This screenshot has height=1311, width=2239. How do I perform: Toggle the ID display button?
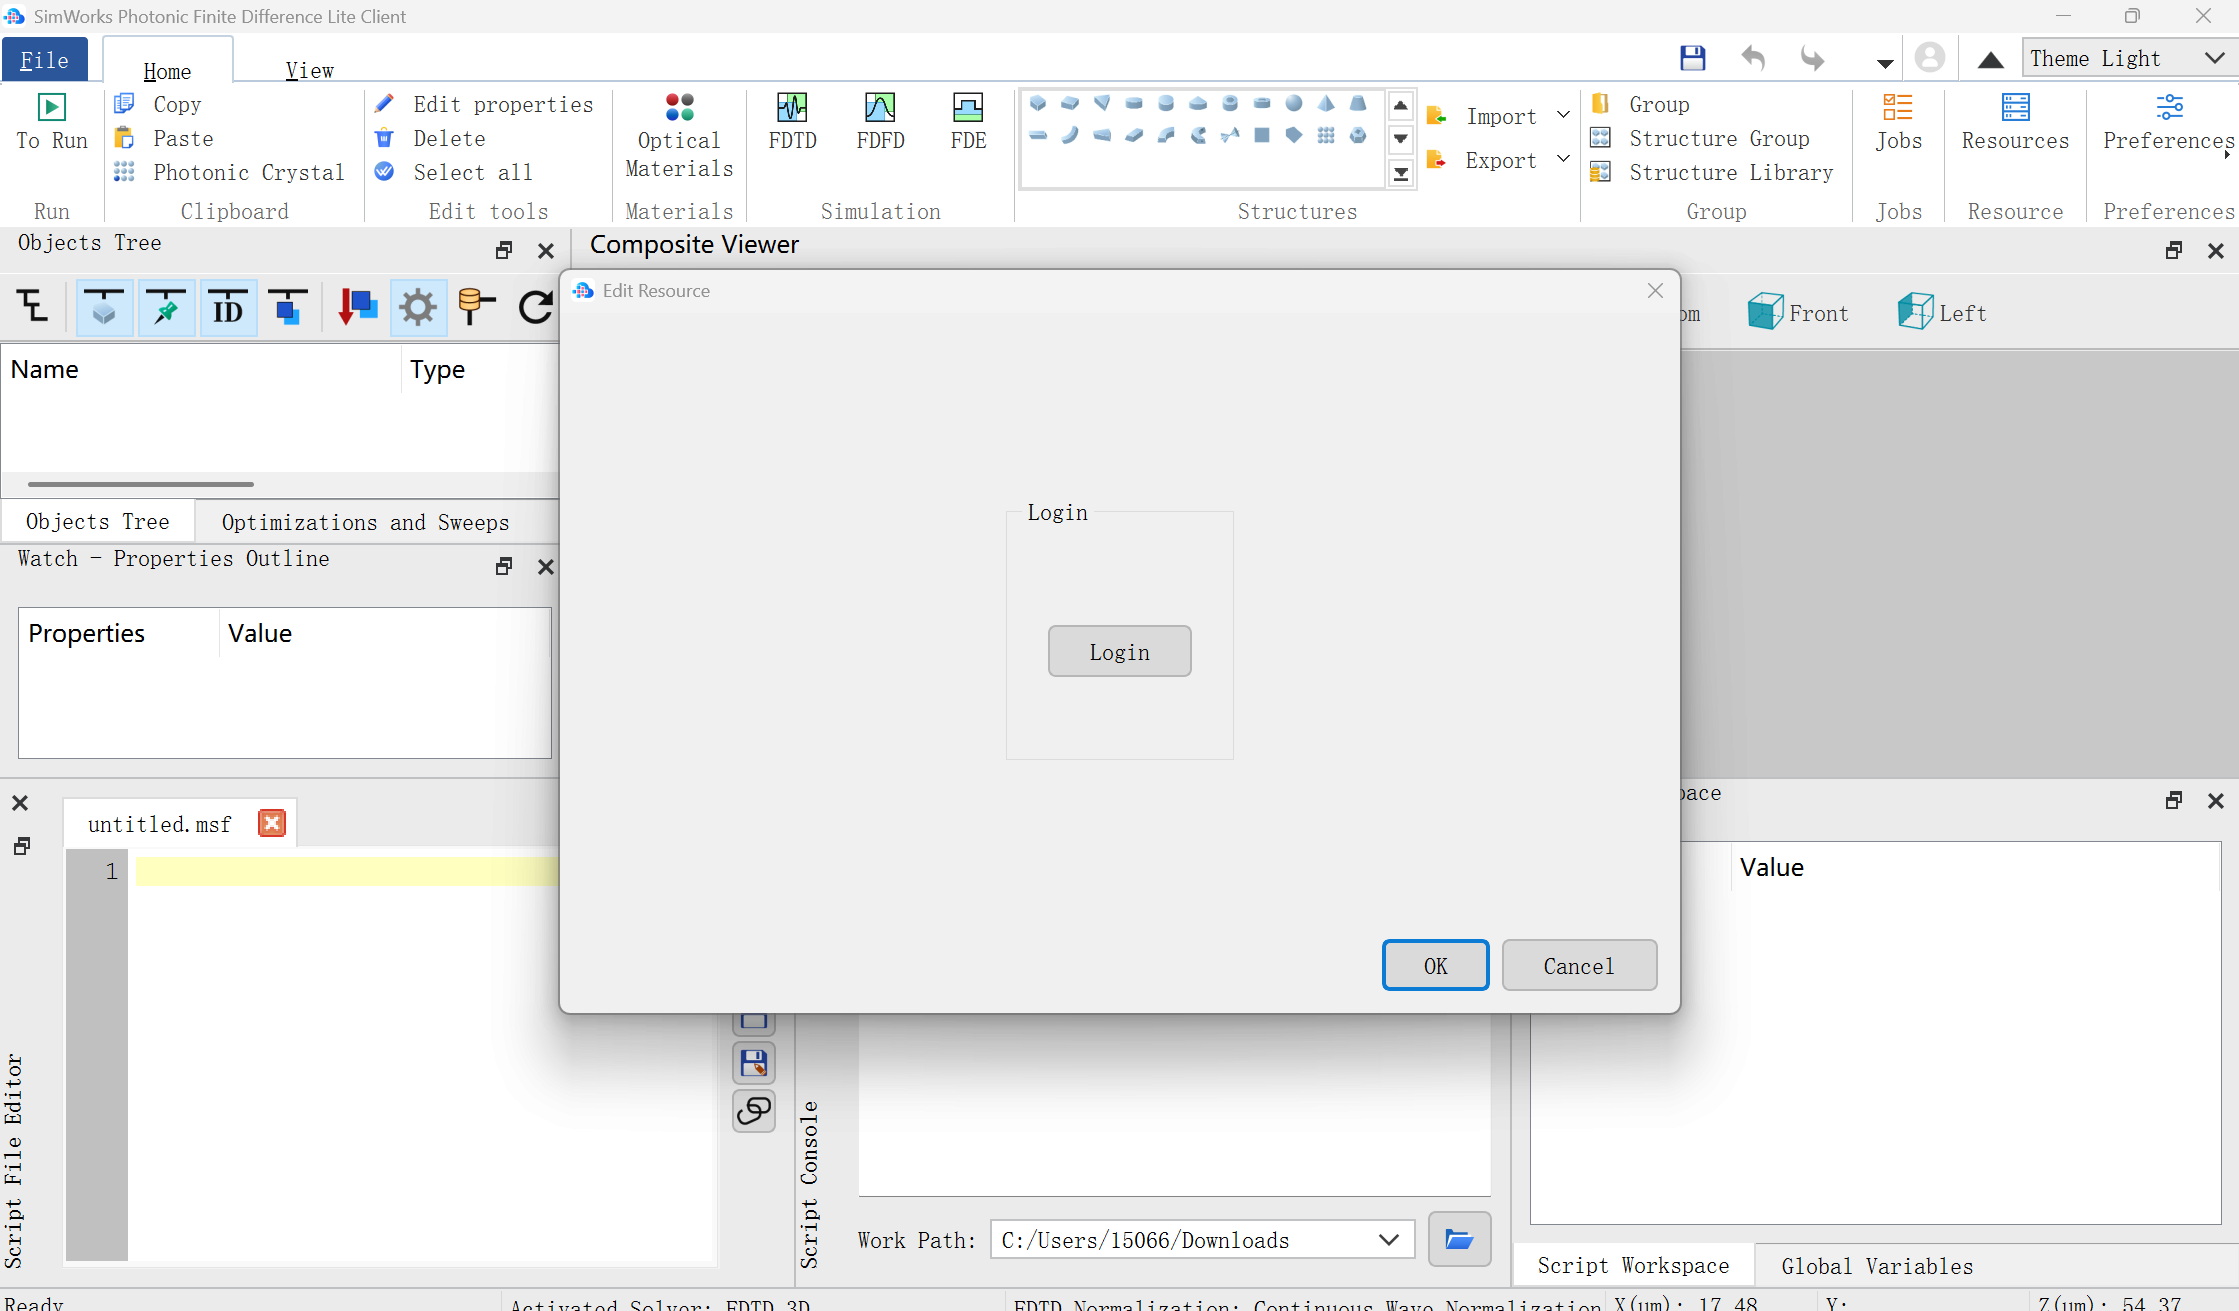click(x=228, y=307)
